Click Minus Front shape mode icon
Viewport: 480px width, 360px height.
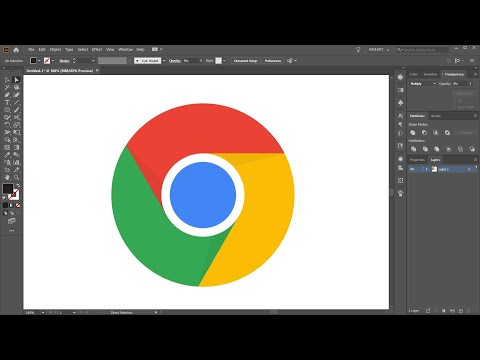click(424, 133)
